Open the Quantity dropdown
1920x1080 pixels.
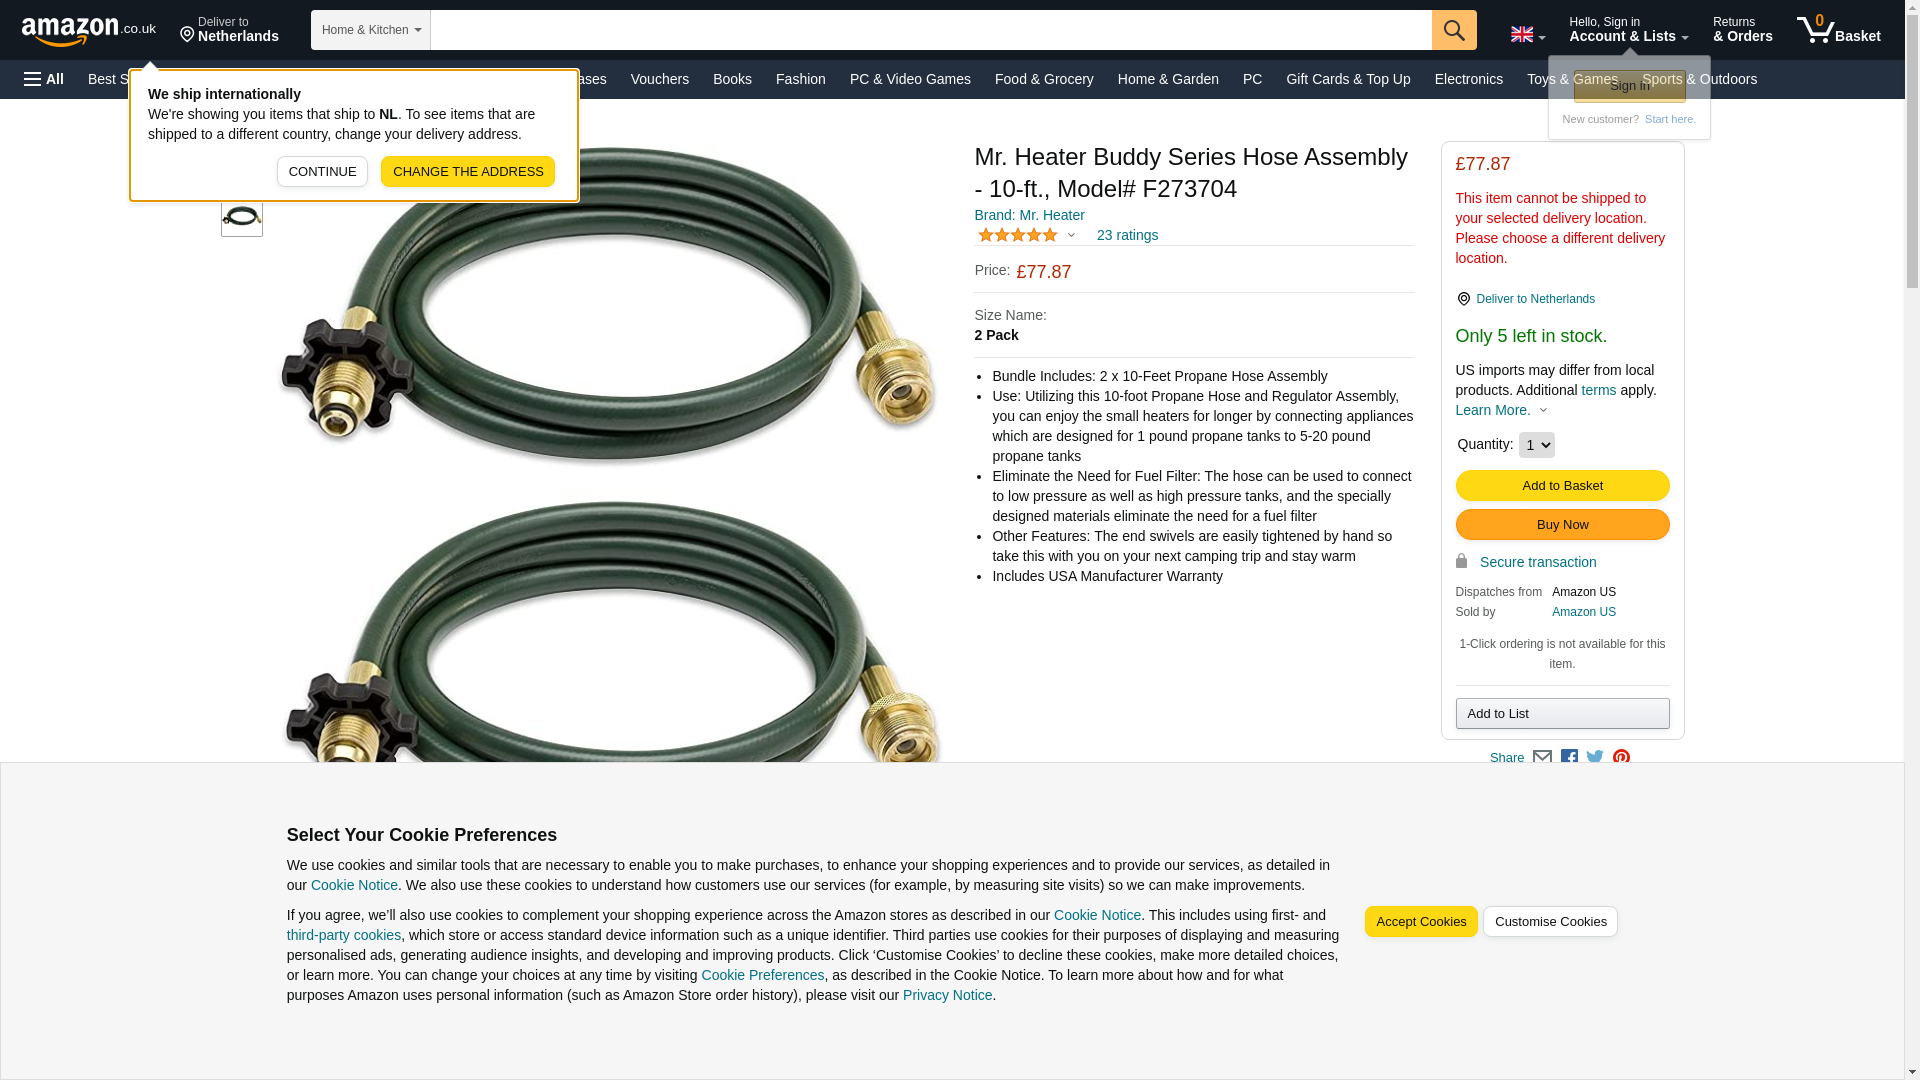pos(1536,445)
